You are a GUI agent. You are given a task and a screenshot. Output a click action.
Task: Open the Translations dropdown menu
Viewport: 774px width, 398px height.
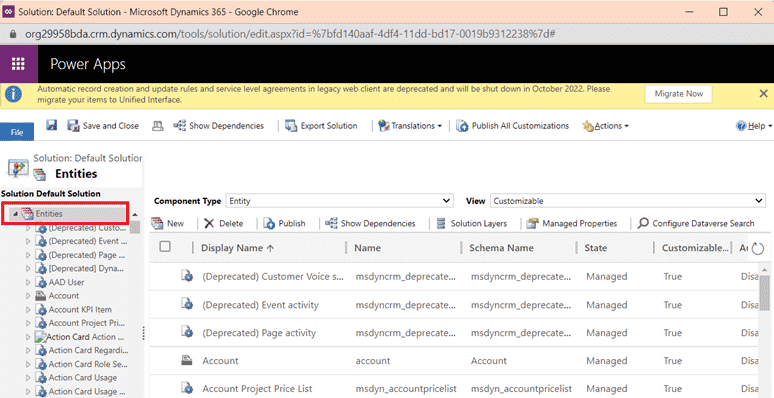click(x=410, y=126)
